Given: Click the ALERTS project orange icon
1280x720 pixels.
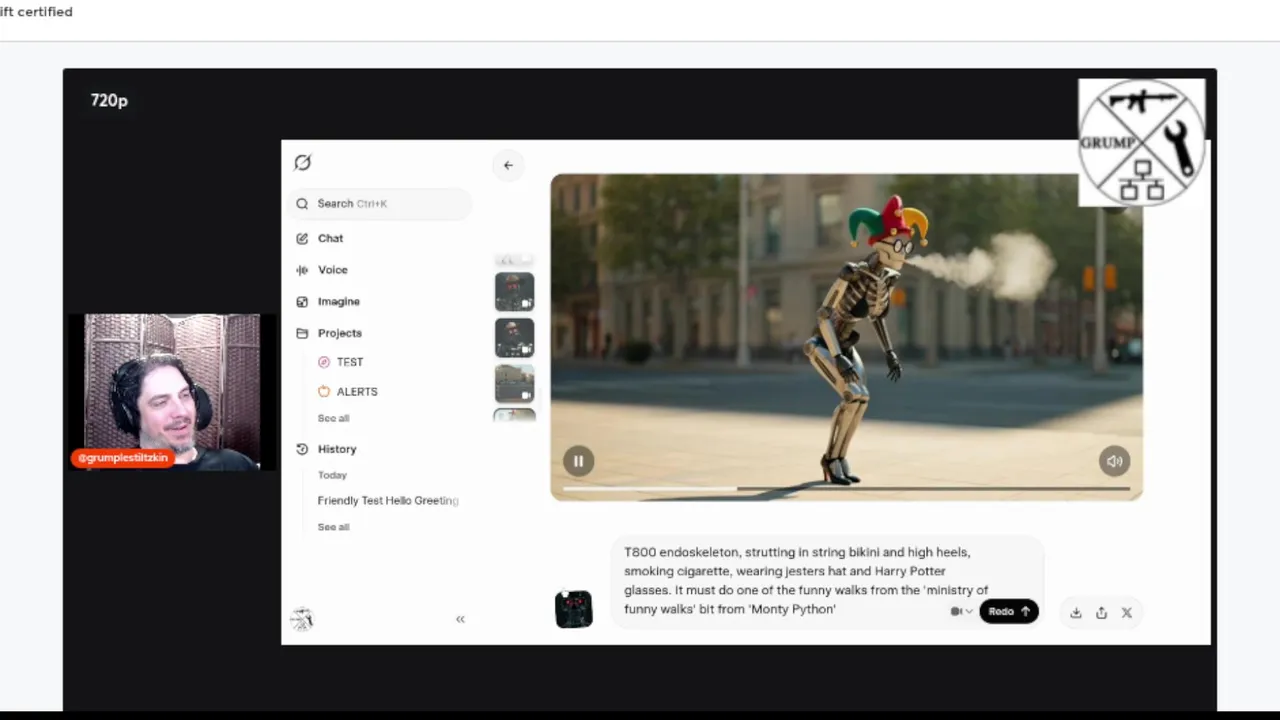Looking at the screenshot, I should [x=323, y=392].
